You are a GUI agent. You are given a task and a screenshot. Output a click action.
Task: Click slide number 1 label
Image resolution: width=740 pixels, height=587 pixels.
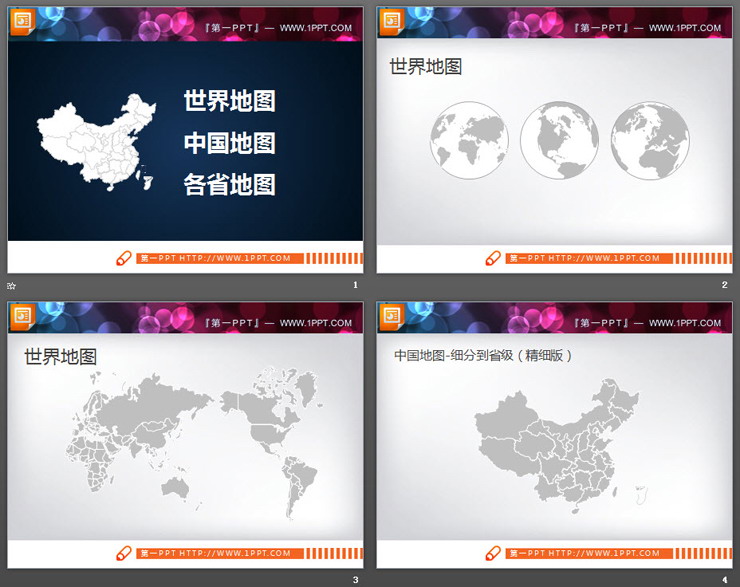point(355,285)
